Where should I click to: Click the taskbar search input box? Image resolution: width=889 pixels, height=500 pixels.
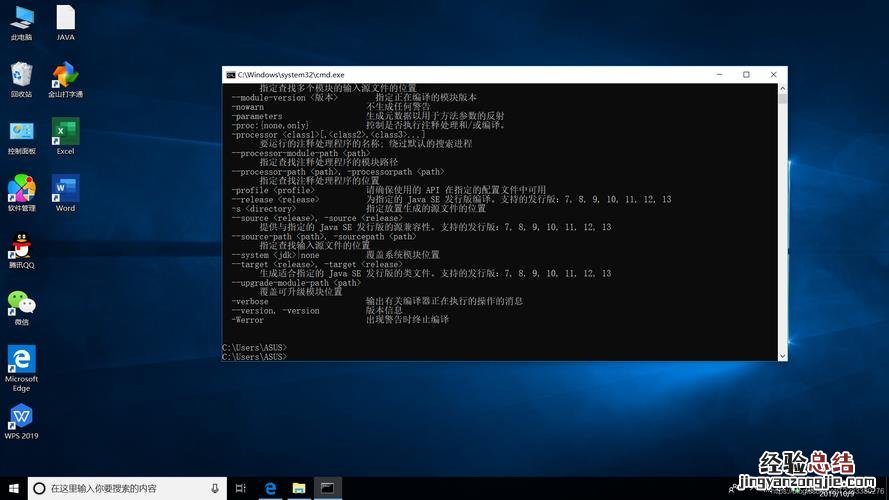tap(120, 488)
